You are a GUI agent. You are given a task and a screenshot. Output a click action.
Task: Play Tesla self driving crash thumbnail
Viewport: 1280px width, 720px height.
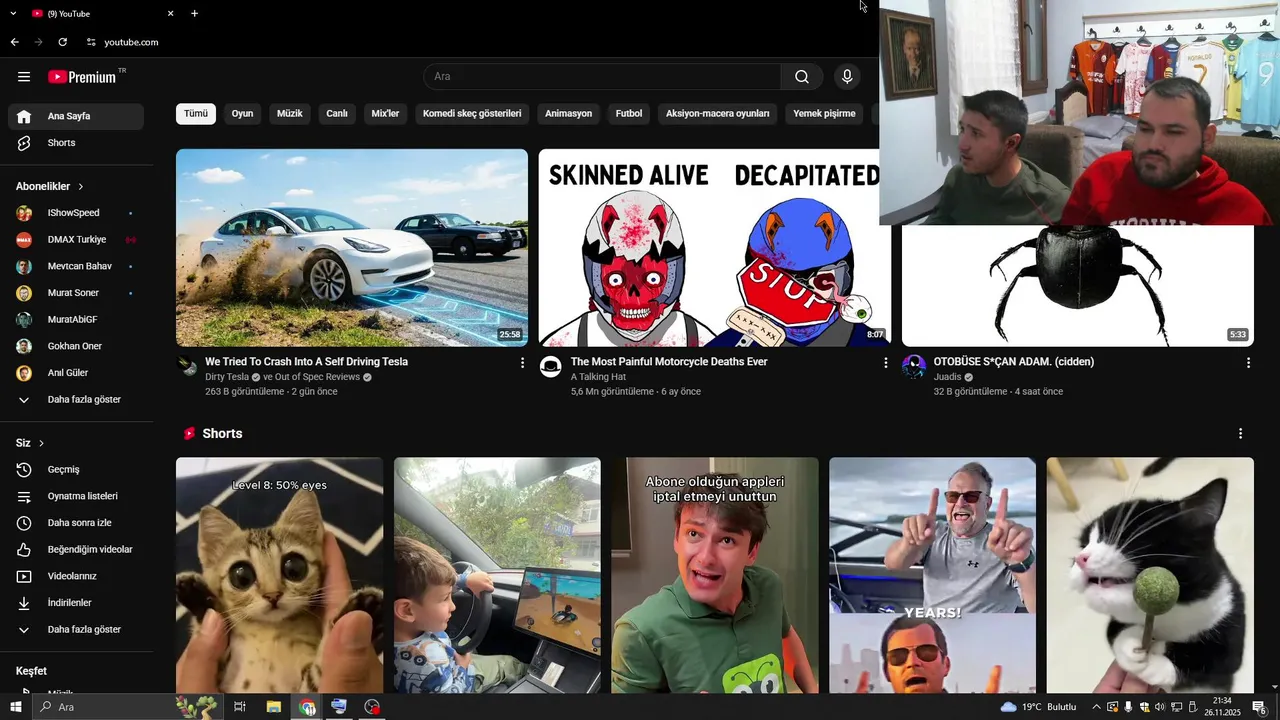[x=352, y=247]
